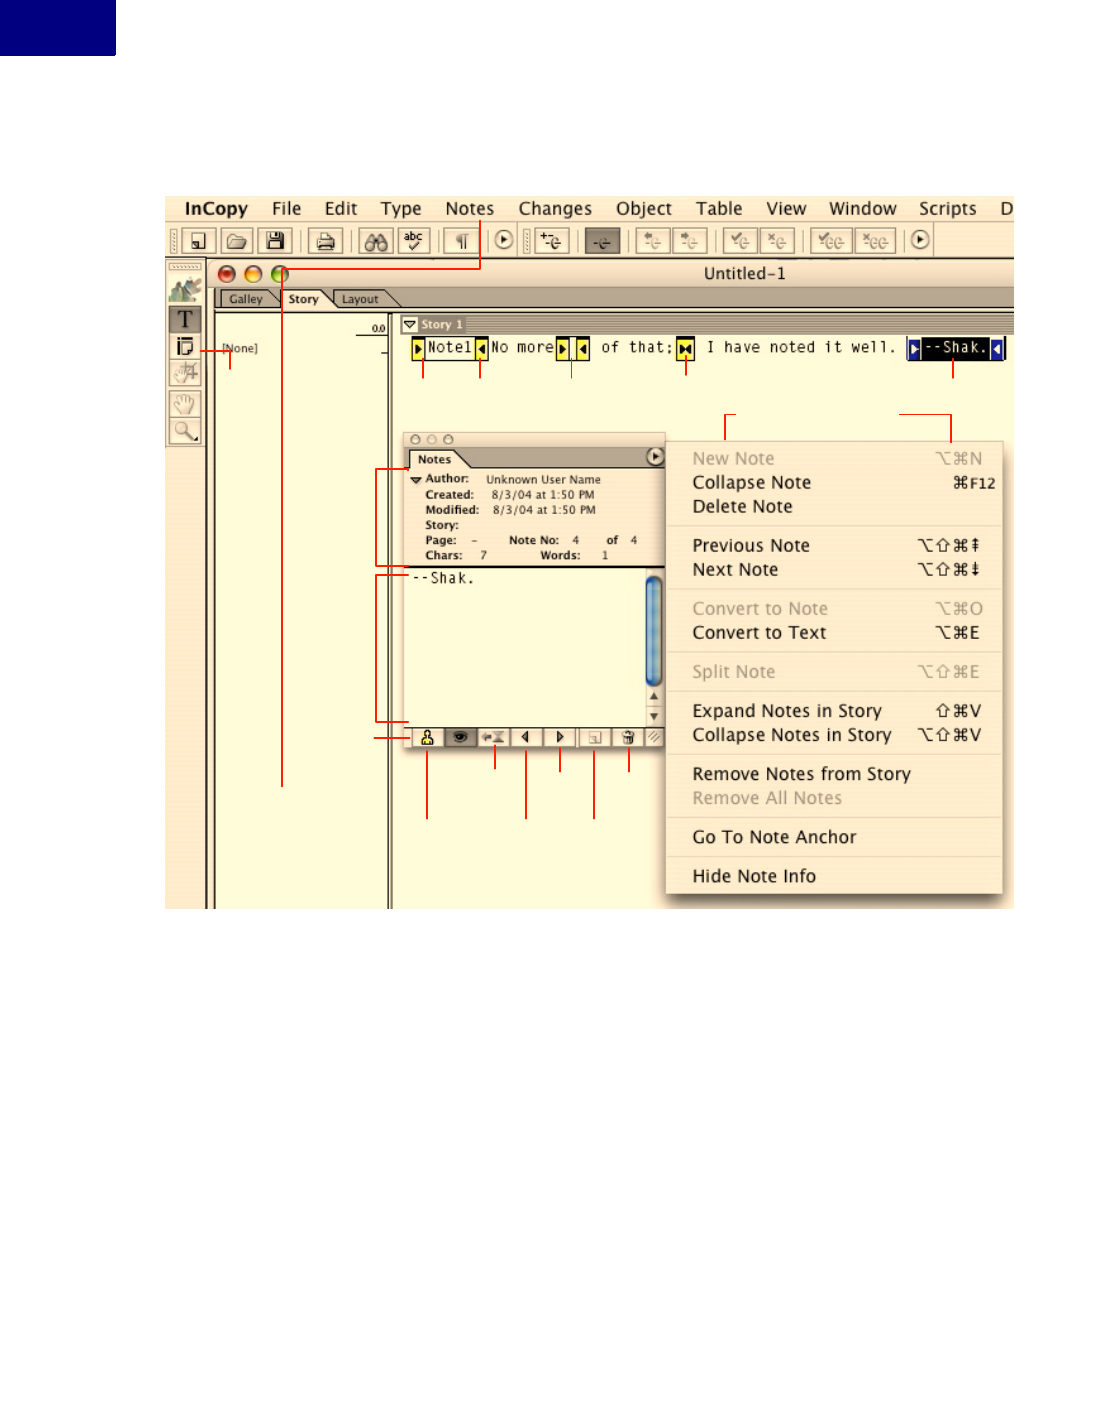The image size is (1114, 1414).
Task: Click the Save floppy disk icon
Action: [x=275, y=241]
